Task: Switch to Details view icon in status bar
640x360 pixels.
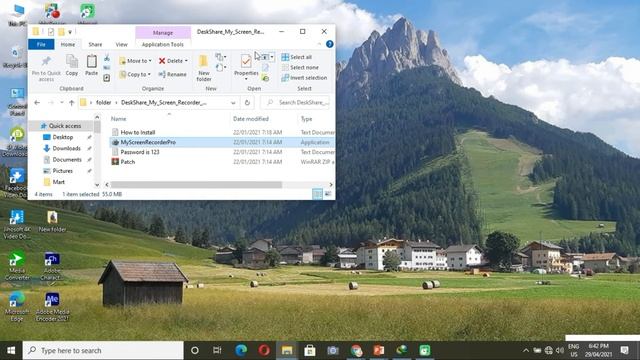Action: 317,194
